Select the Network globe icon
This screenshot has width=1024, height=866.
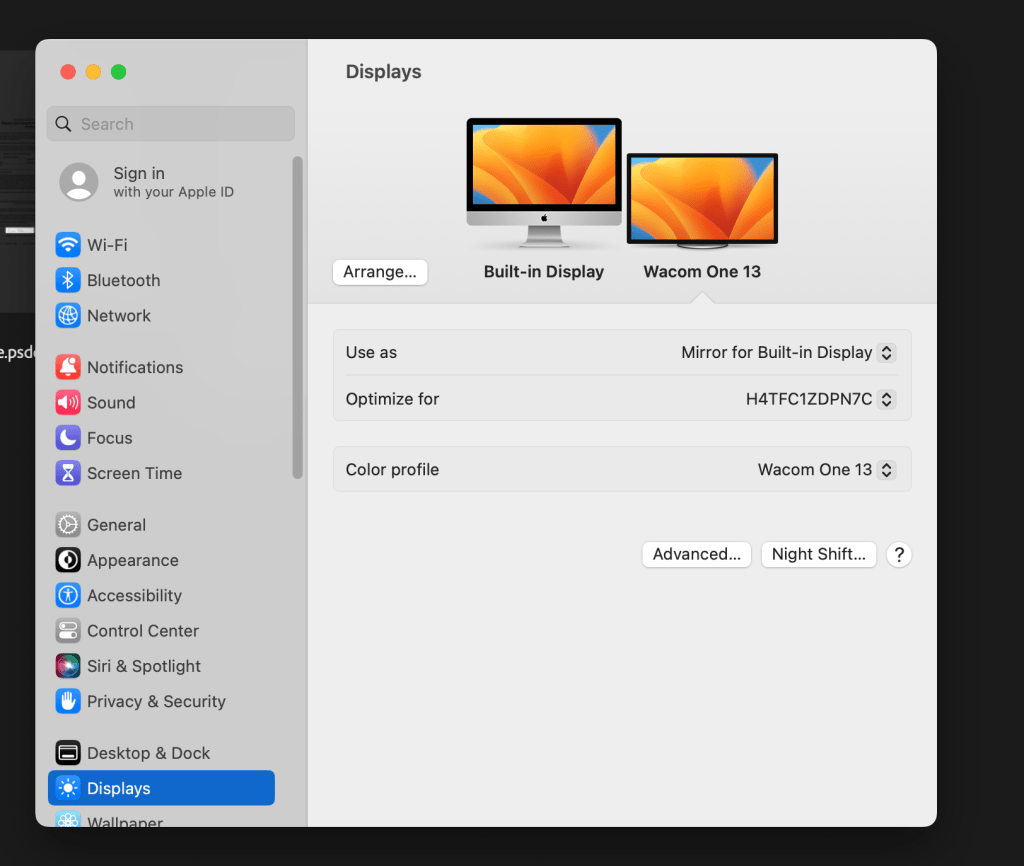click(68, 316)
